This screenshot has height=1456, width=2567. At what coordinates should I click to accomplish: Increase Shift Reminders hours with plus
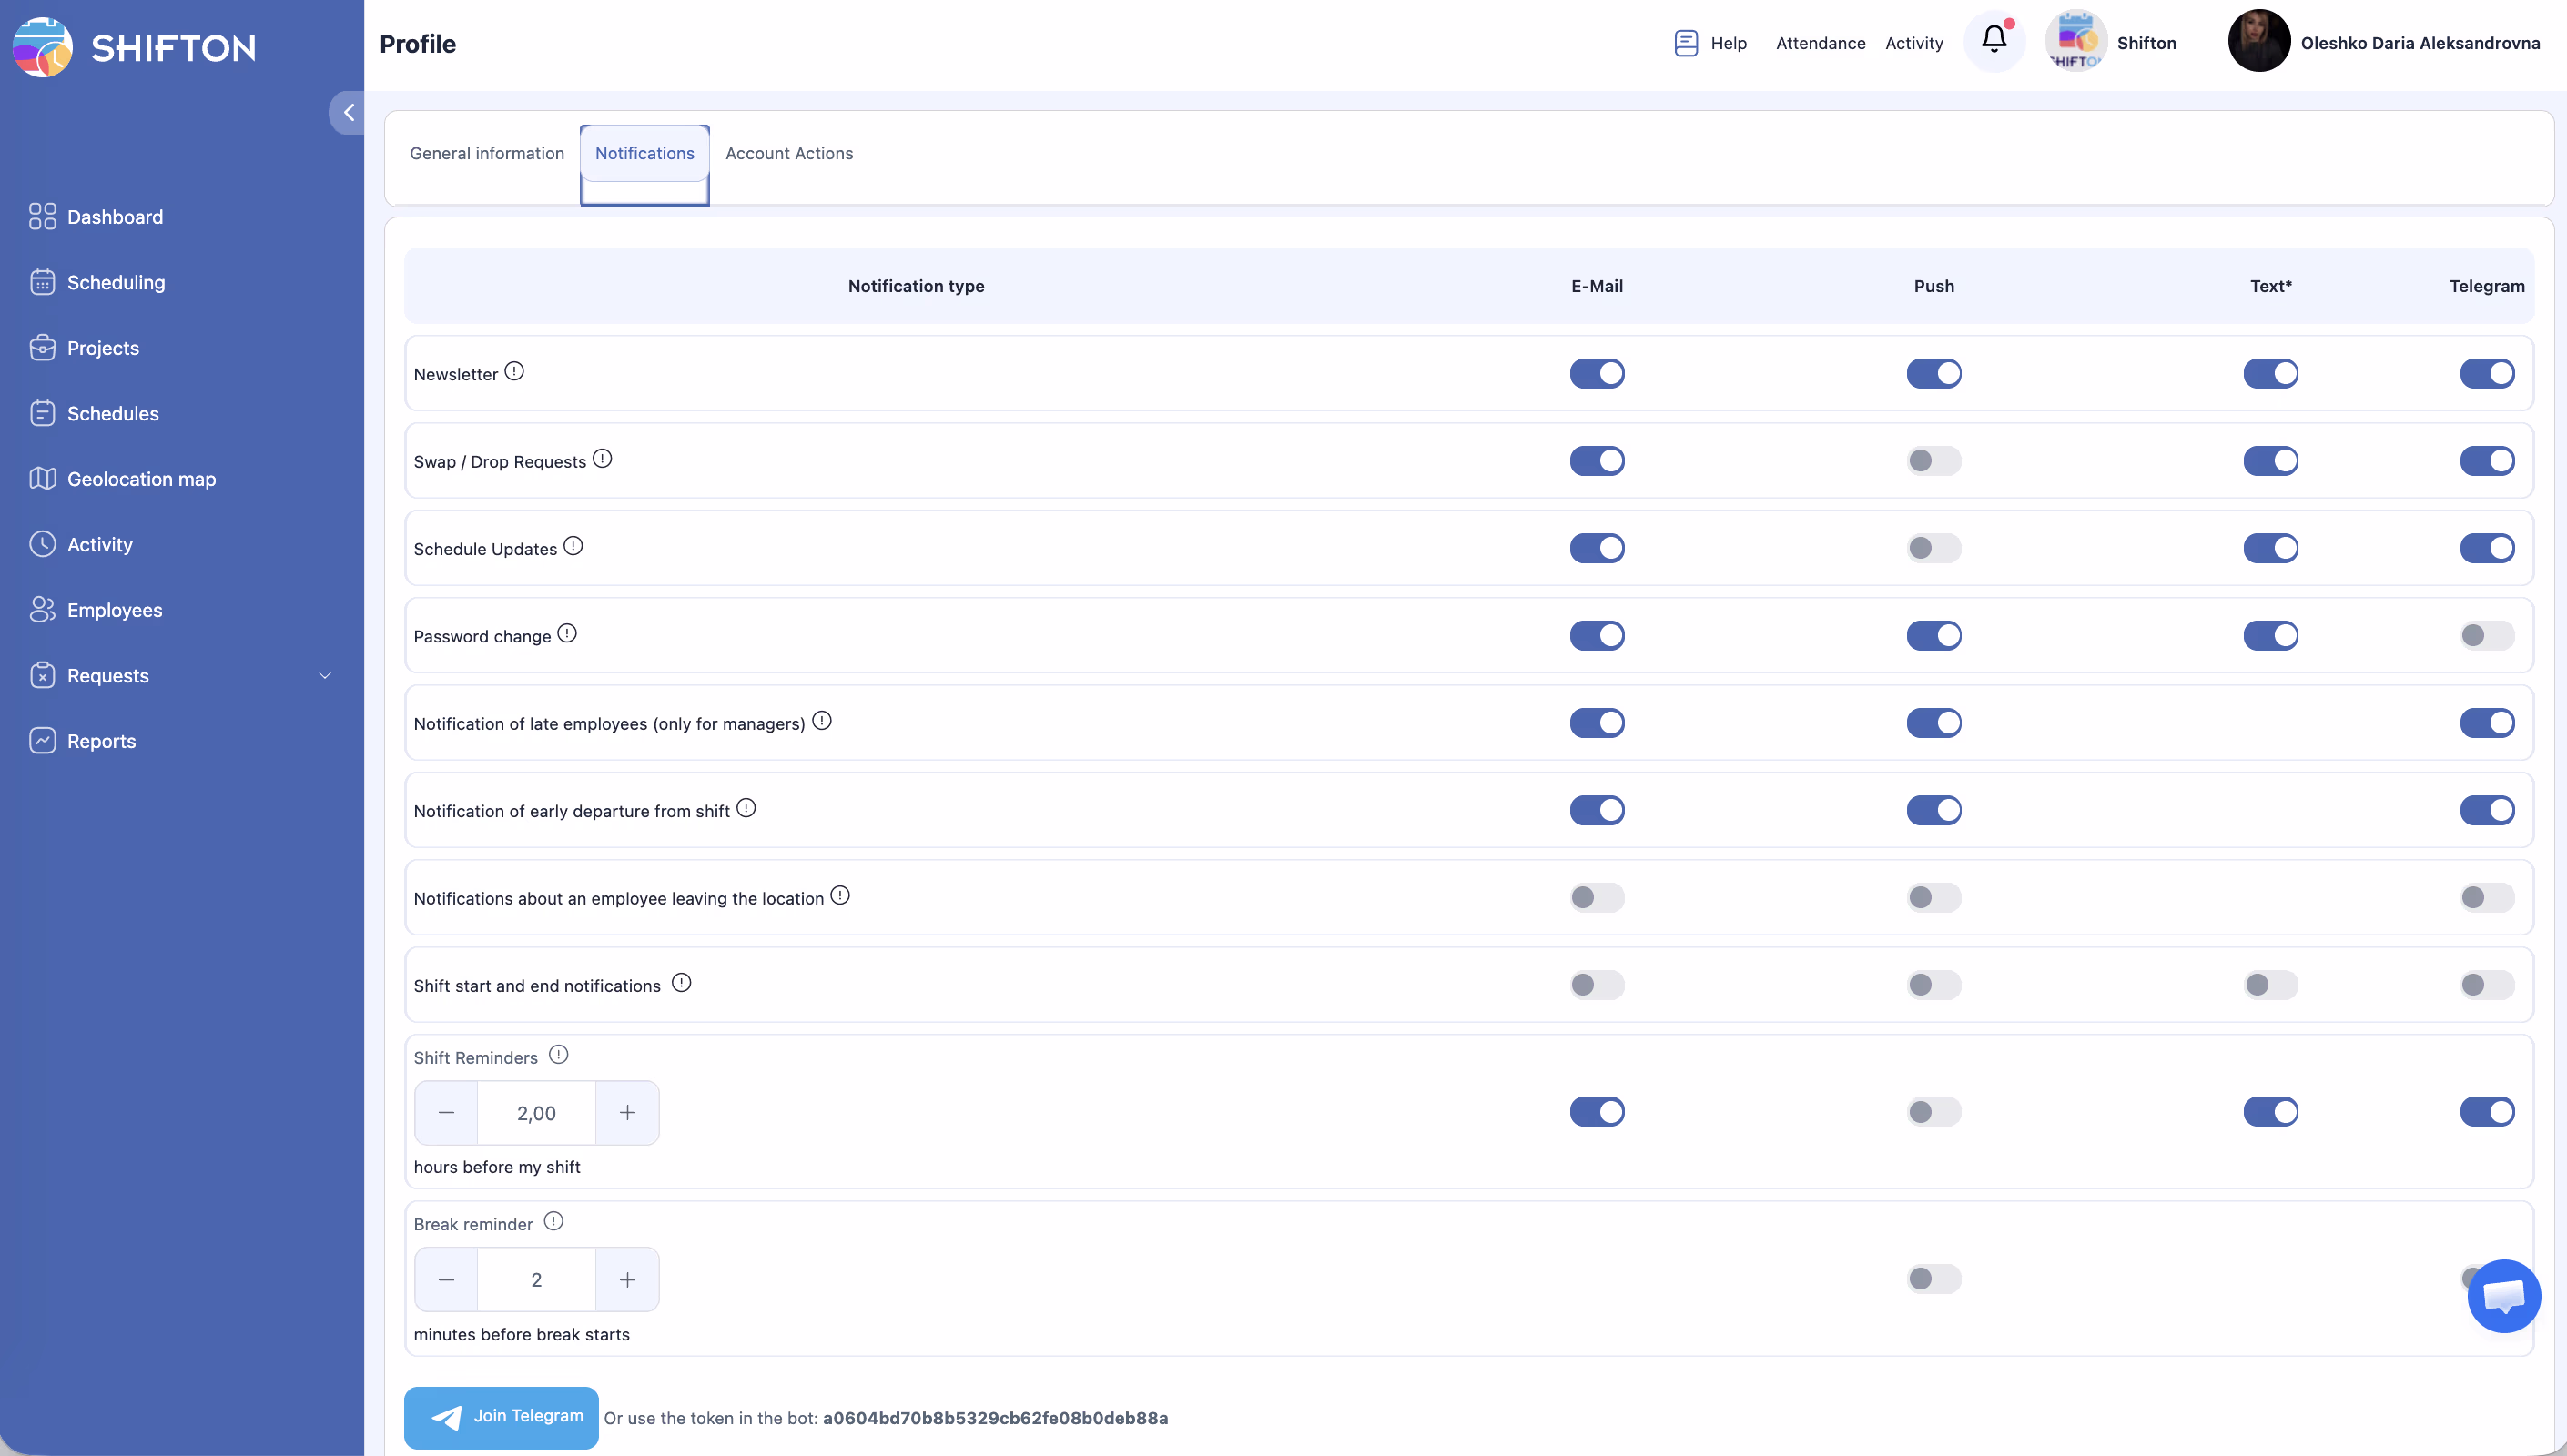pos(627,1113)
